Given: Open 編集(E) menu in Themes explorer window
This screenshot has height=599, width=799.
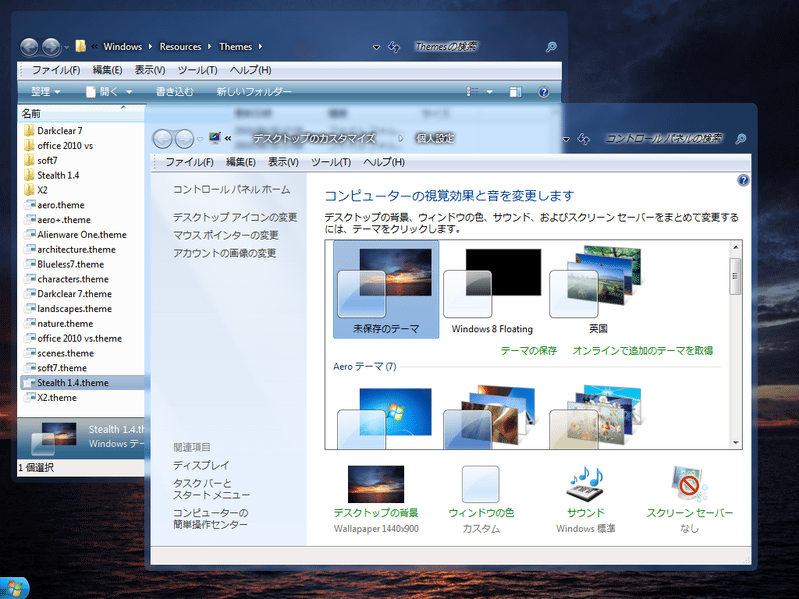Looking at the screenshot, I should (107, 70).
